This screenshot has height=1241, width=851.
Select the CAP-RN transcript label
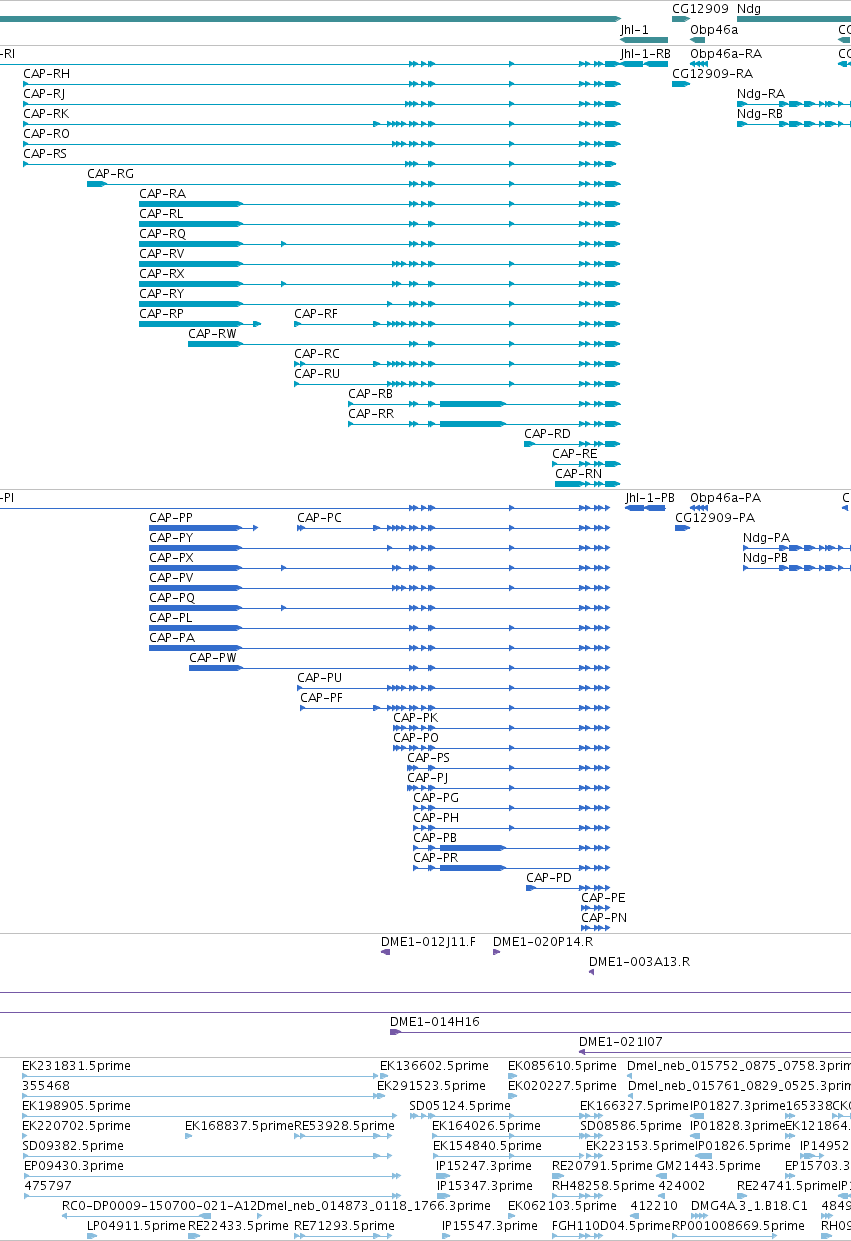579,474
